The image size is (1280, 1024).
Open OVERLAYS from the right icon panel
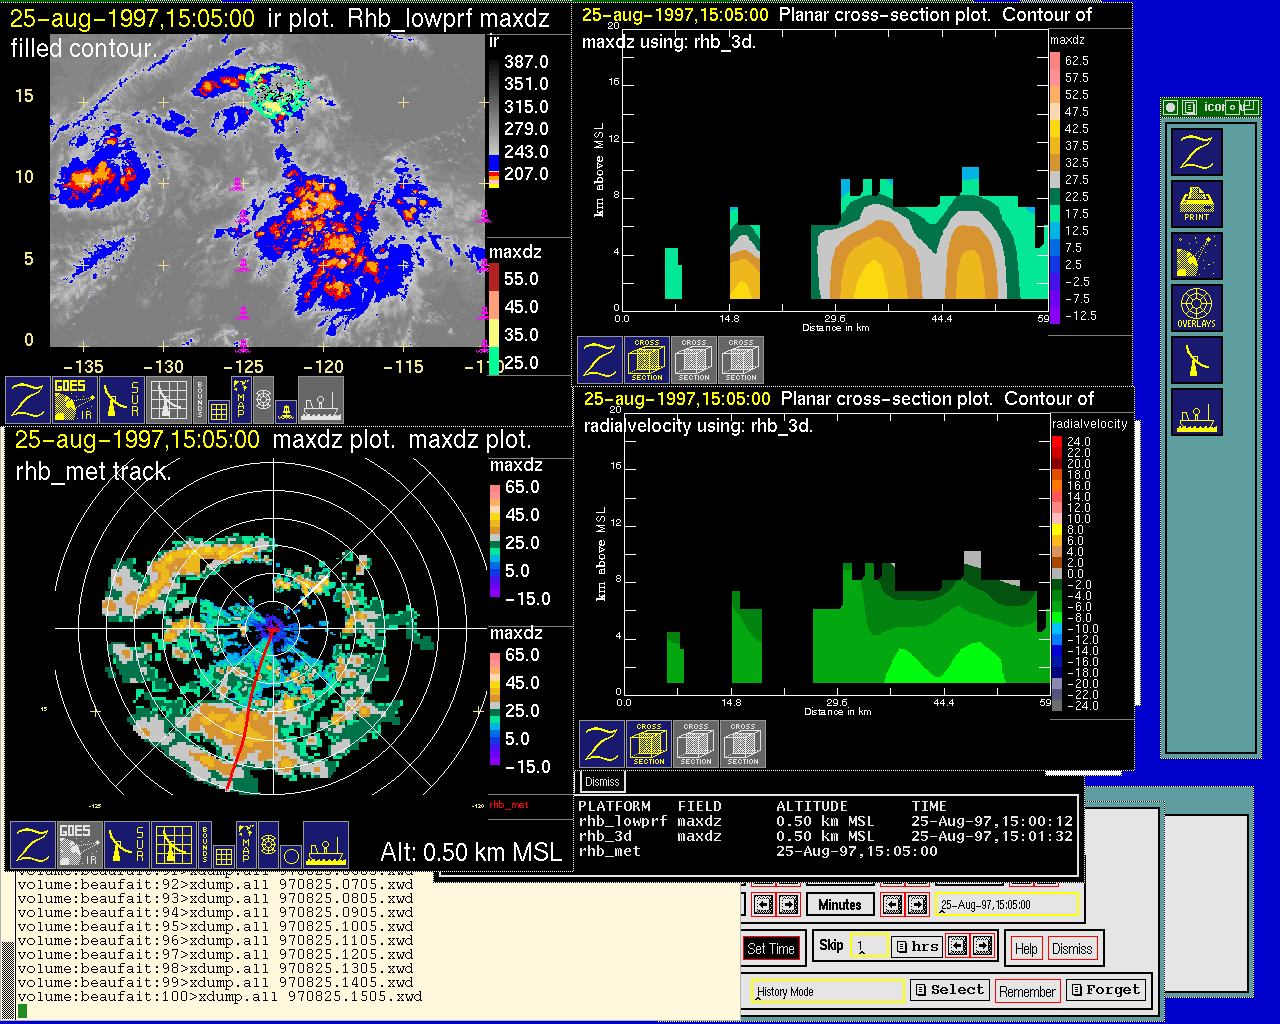pos(1196,308)
